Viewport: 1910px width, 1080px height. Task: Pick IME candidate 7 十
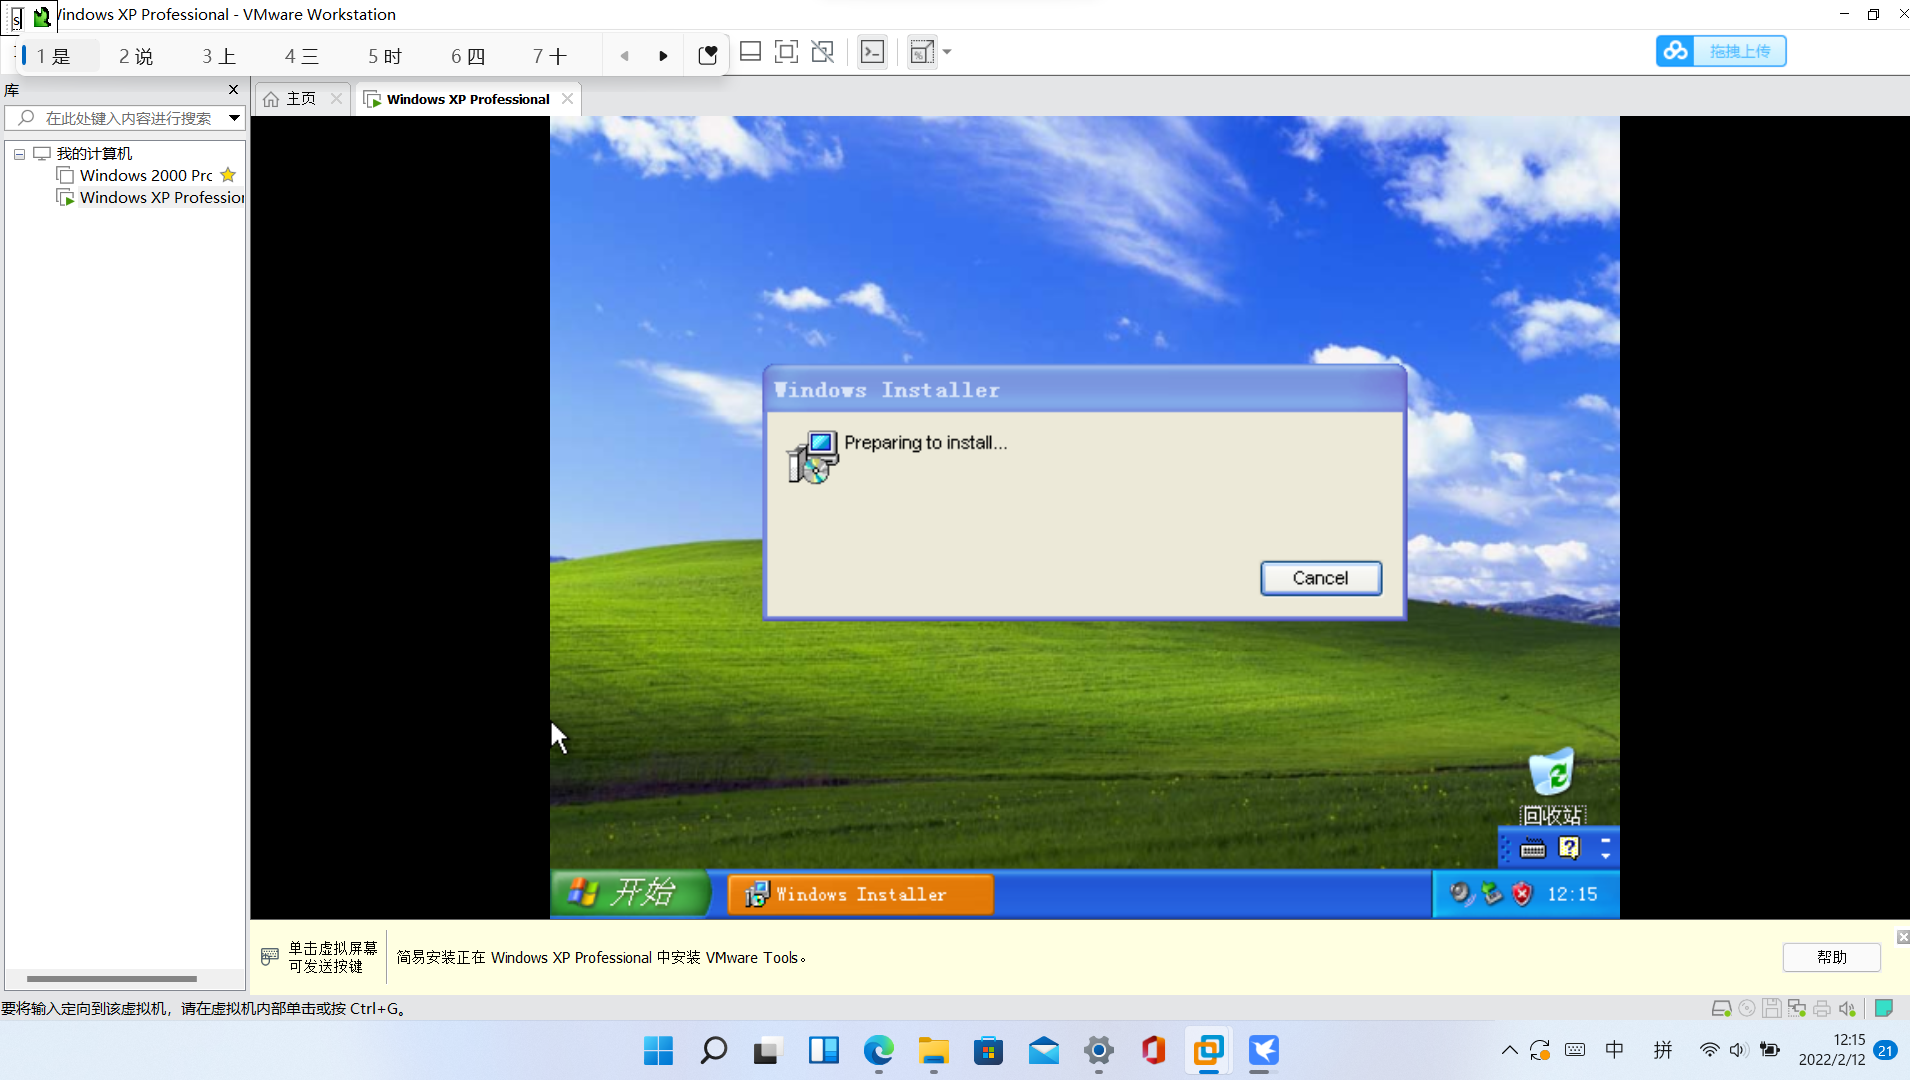tap(549, 56)
